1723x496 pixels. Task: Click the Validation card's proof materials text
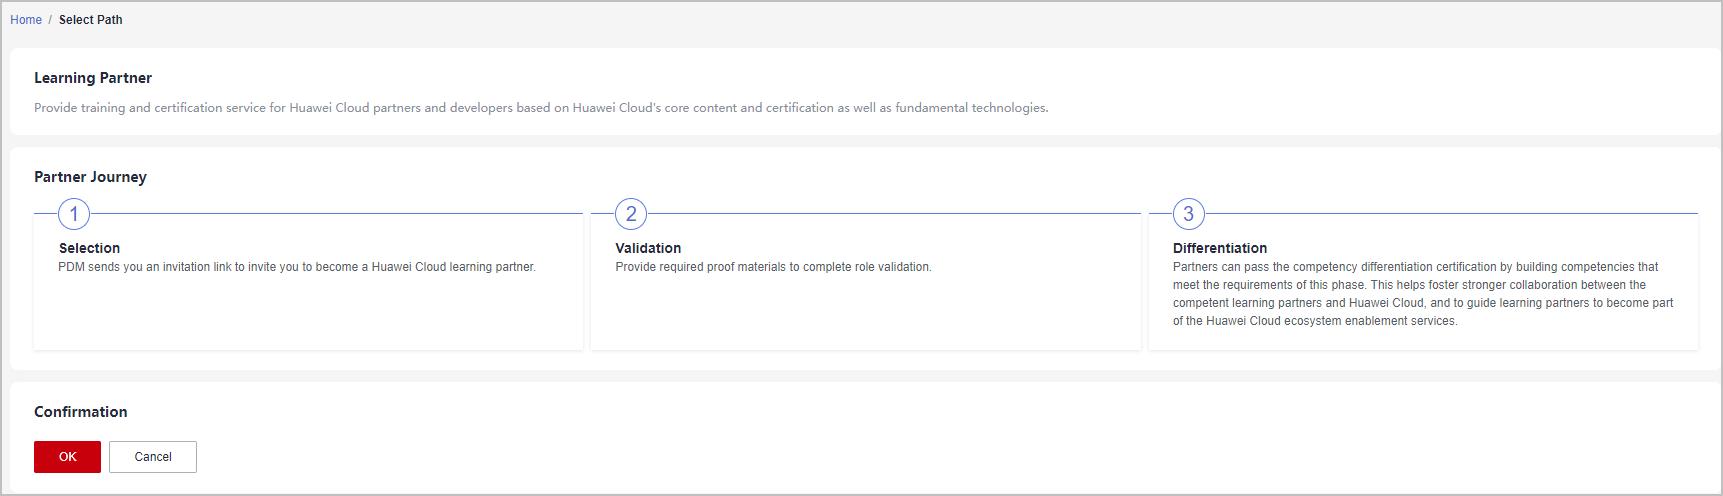coord(773,267)
